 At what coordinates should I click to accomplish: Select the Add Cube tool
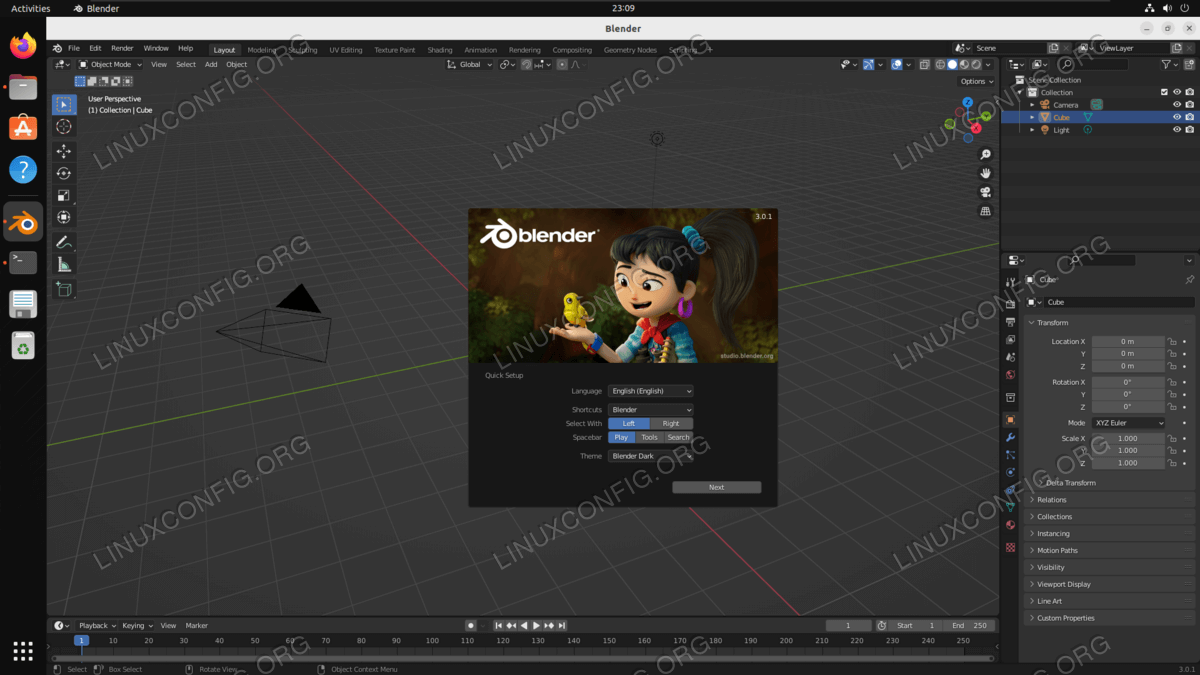point(64,289)
